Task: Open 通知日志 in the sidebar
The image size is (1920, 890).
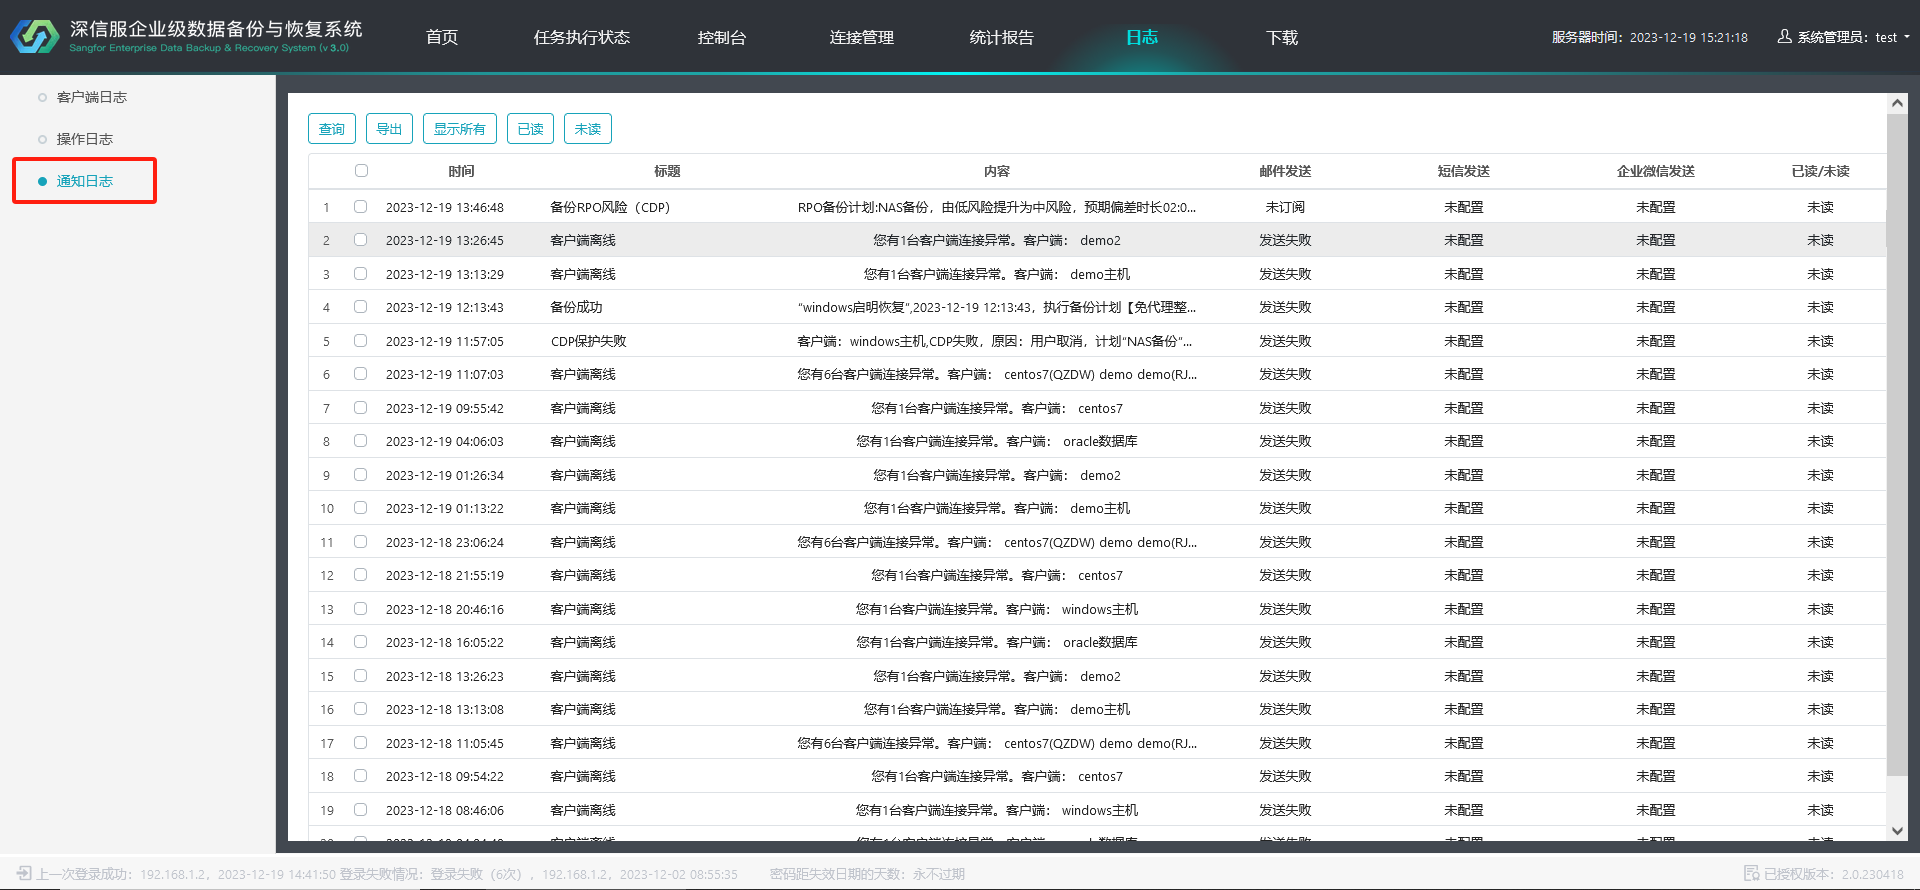Action: [x=85, y=181]
